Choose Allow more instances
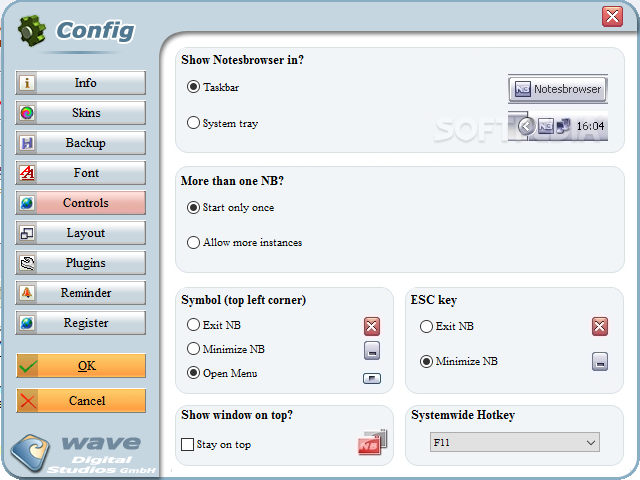This screenshot has width=640, height=480. [244, 242]
